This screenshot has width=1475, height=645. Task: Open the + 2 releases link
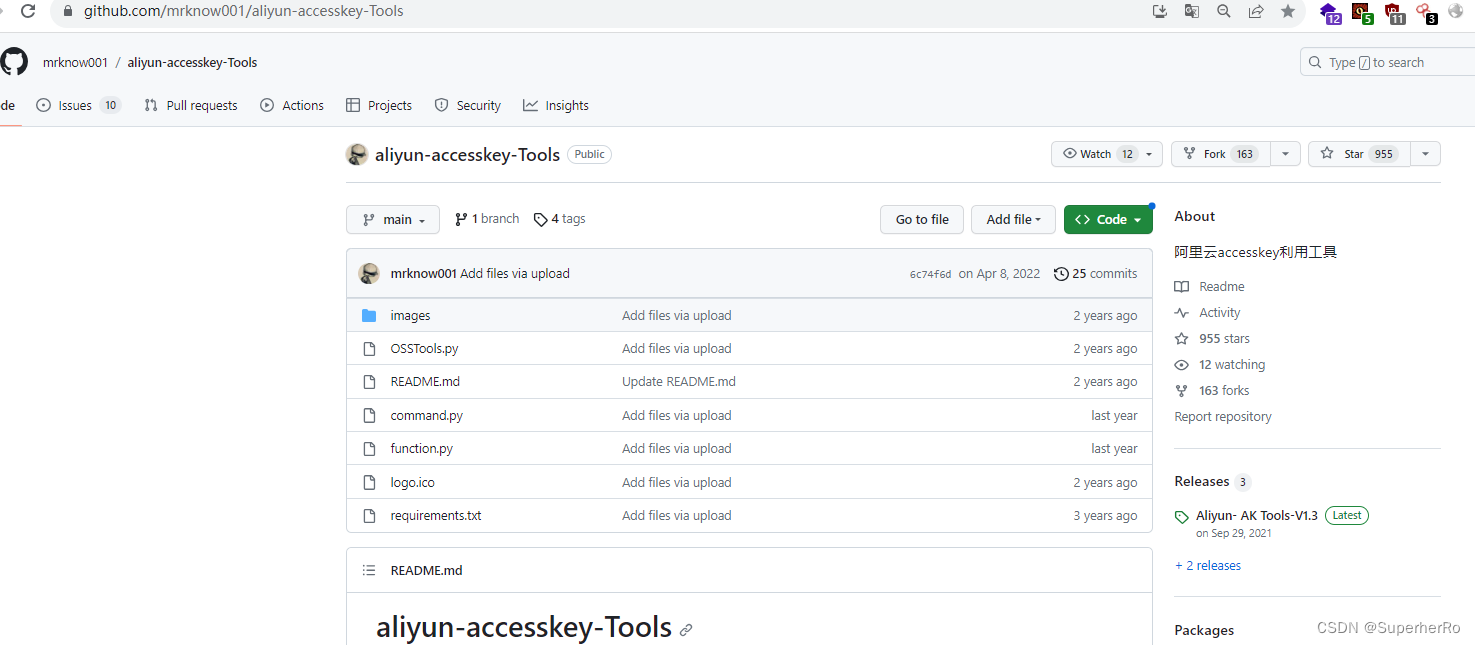(1208, 566)
